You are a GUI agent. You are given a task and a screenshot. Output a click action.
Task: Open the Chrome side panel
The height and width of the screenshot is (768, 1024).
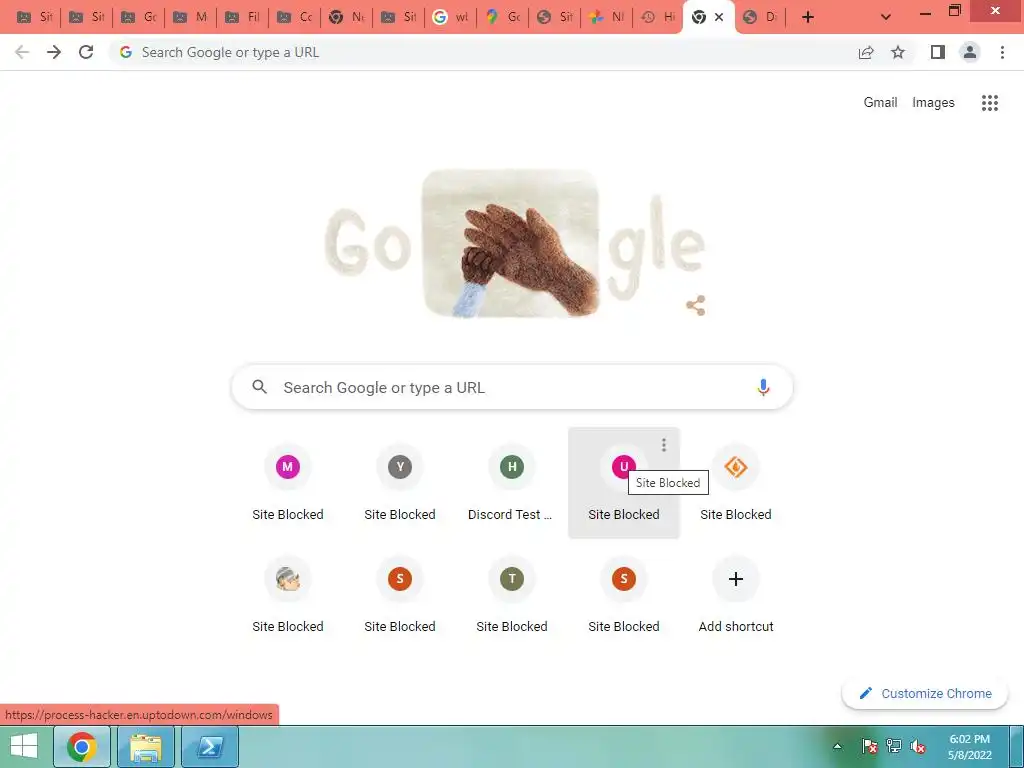point(938,52)
